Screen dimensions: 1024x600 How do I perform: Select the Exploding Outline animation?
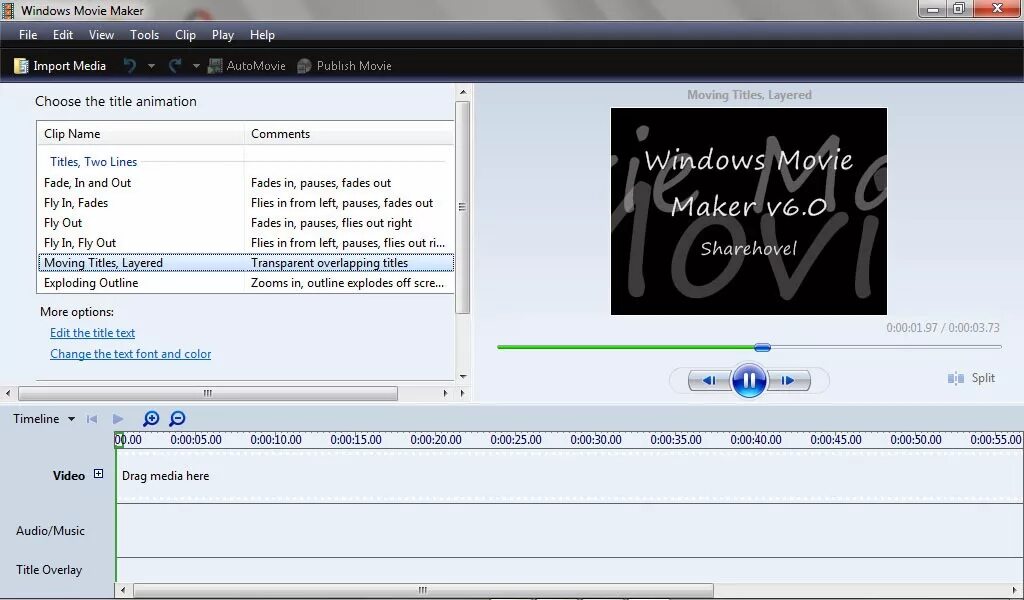[x=245, y=283]
